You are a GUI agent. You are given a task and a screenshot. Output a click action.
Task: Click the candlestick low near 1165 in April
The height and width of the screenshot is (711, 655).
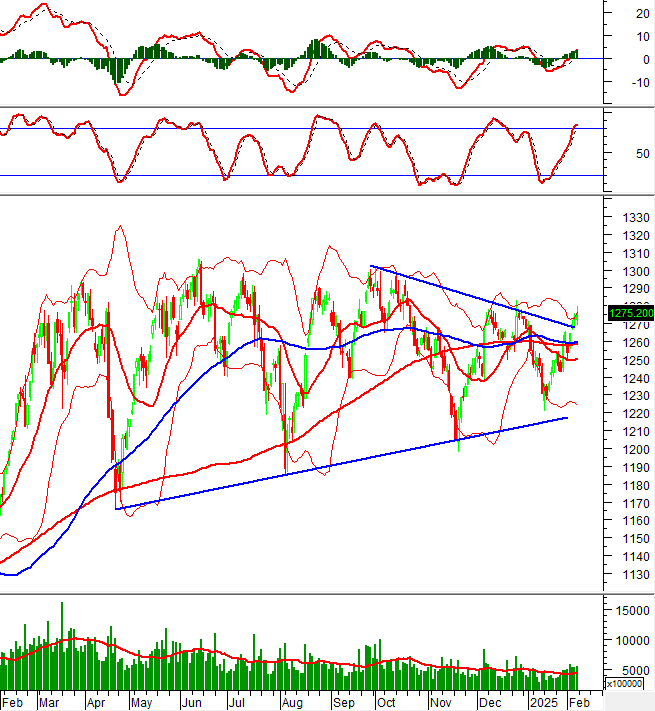point(118,505)
